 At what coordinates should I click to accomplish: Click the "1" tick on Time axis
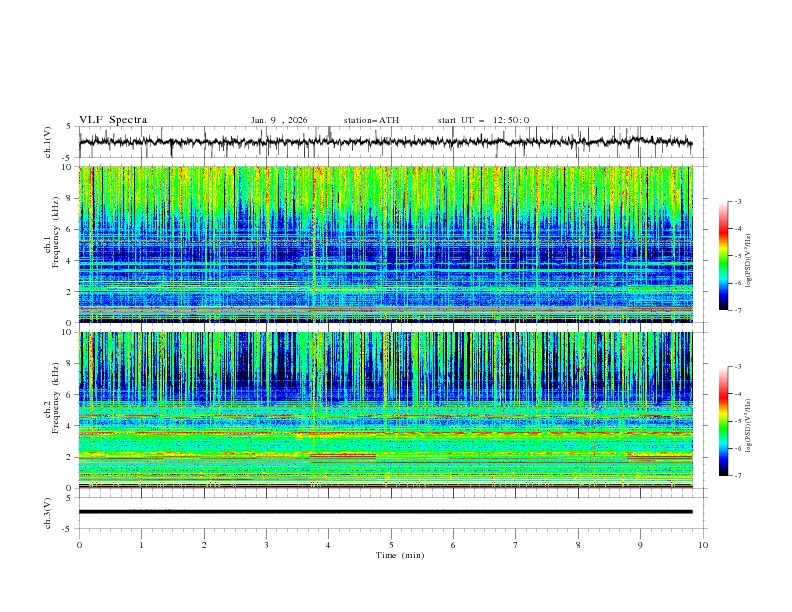pyautogui.click(x=141, y=545)
